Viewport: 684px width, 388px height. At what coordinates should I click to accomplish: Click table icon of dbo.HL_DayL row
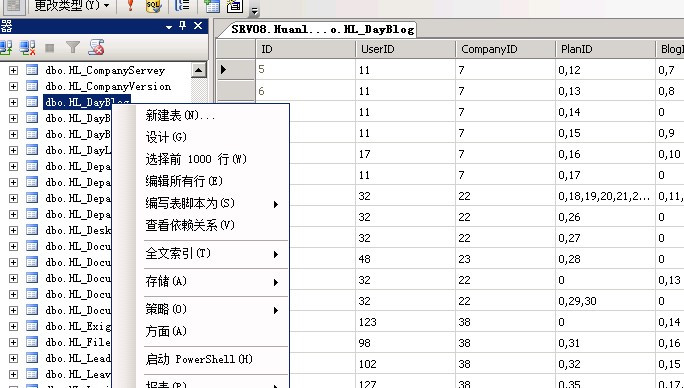pyautogui.click(x=32, y=150)
